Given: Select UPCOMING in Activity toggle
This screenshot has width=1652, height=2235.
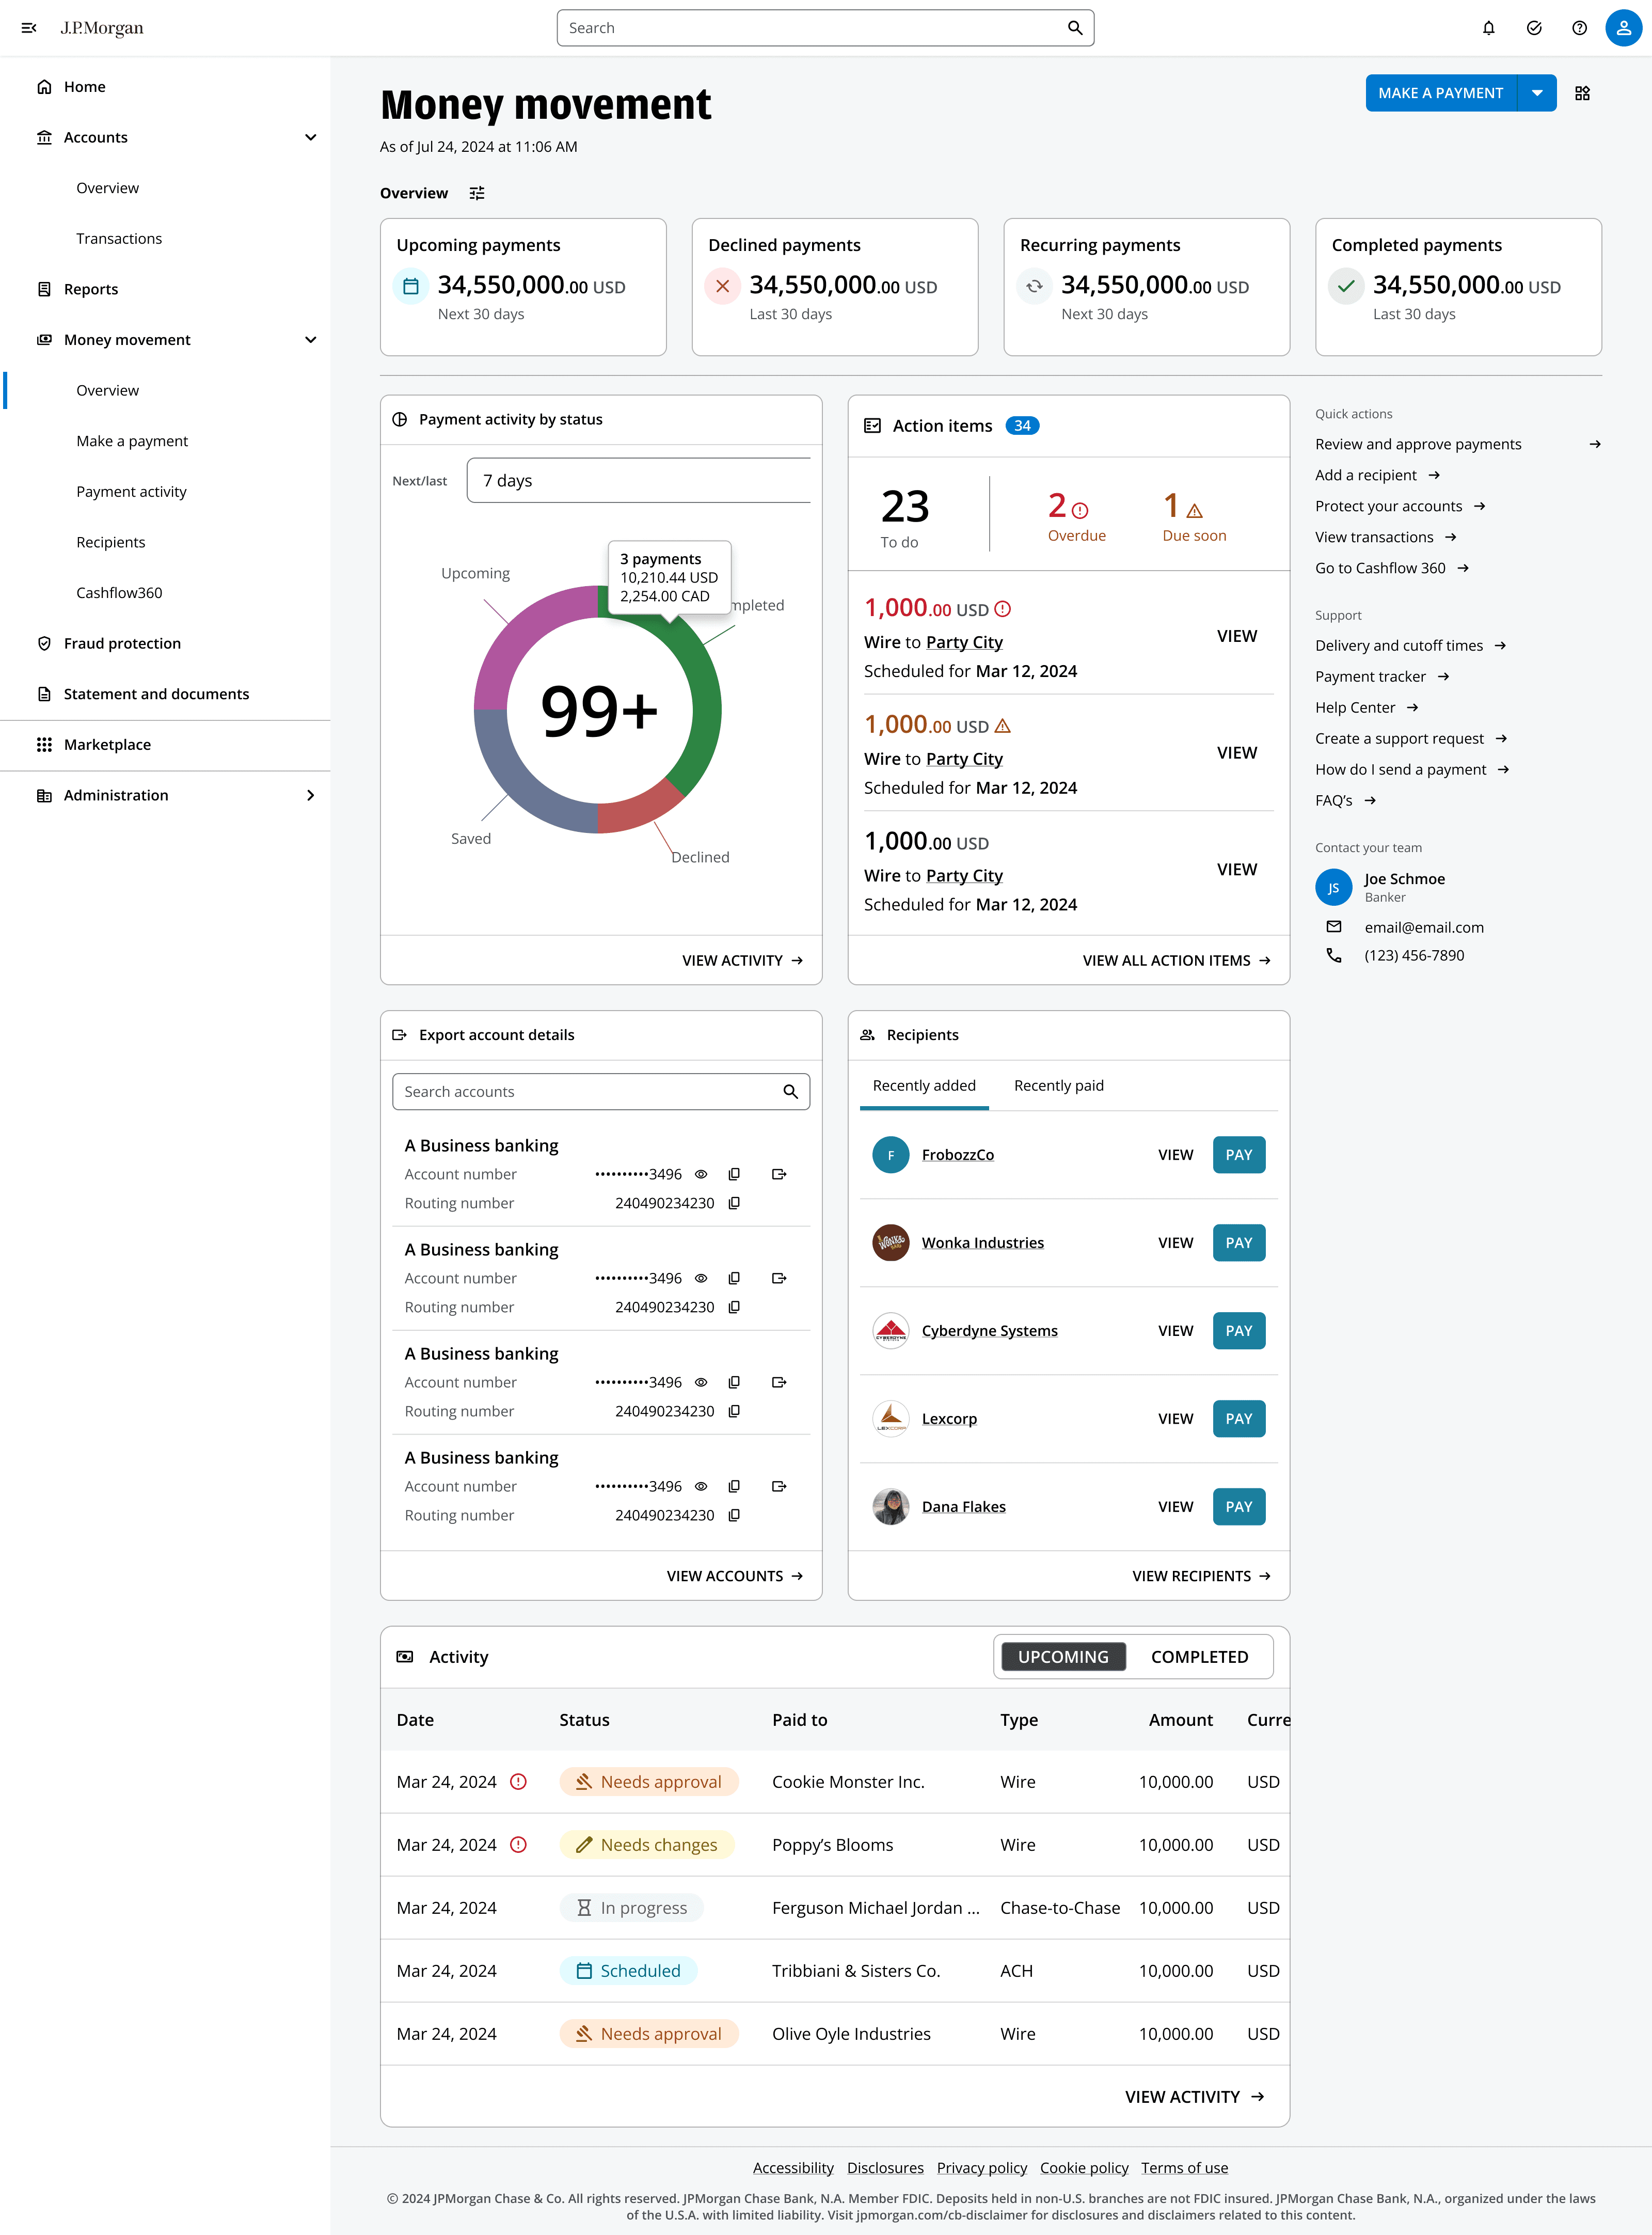Looking at the screenshot, I should pyautogui.click(x=1063, y=1657).
